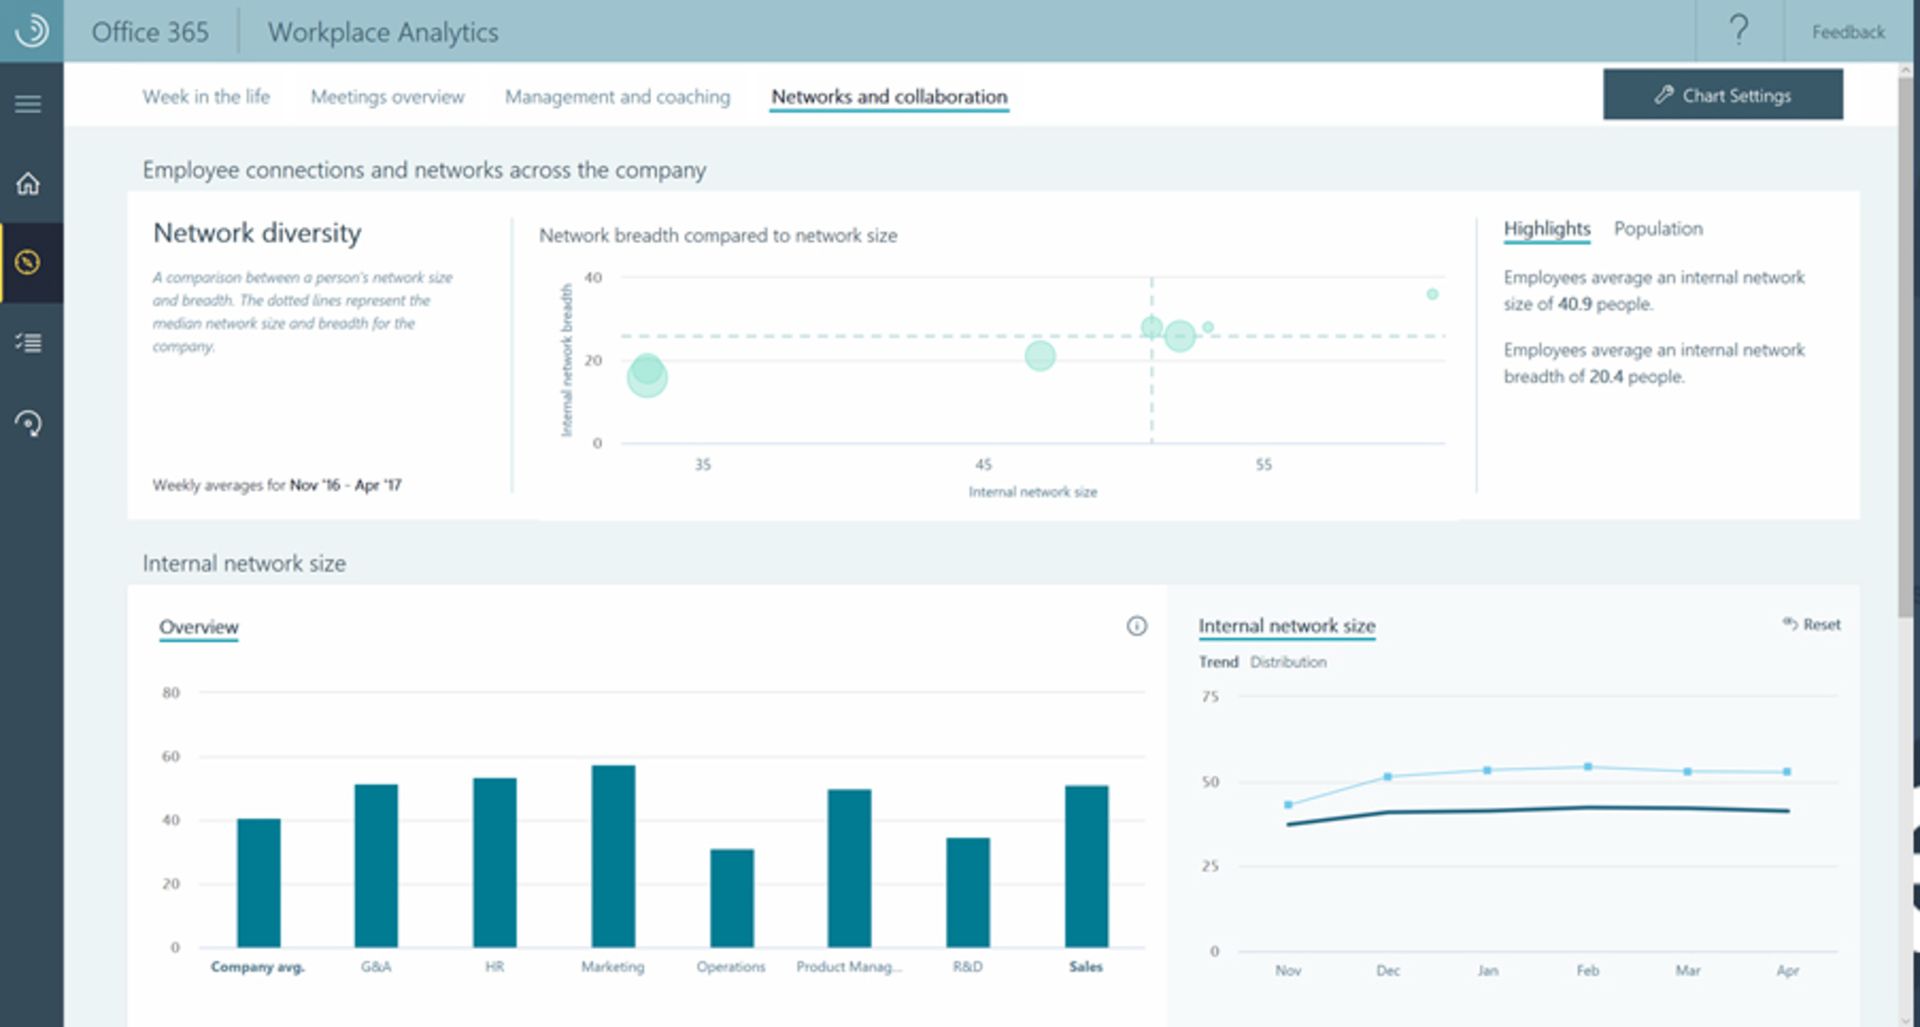The width and height of the screenshot is (1920, 1027).
Task: Click the history icon at sidebar bottom
Action: [x=29, y=424]
